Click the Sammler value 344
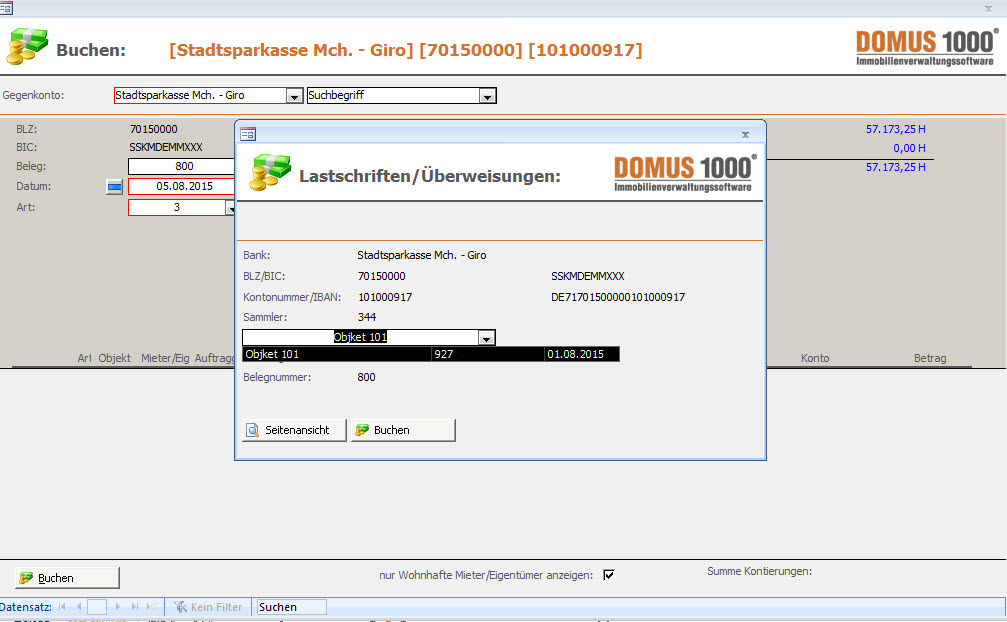Image resolution: width=1007 pixels, height=622 pixels. coord(367,317)
